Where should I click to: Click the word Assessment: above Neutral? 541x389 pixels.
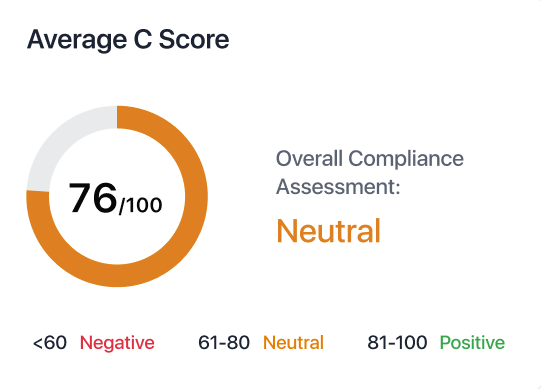[x=338, y=187]
